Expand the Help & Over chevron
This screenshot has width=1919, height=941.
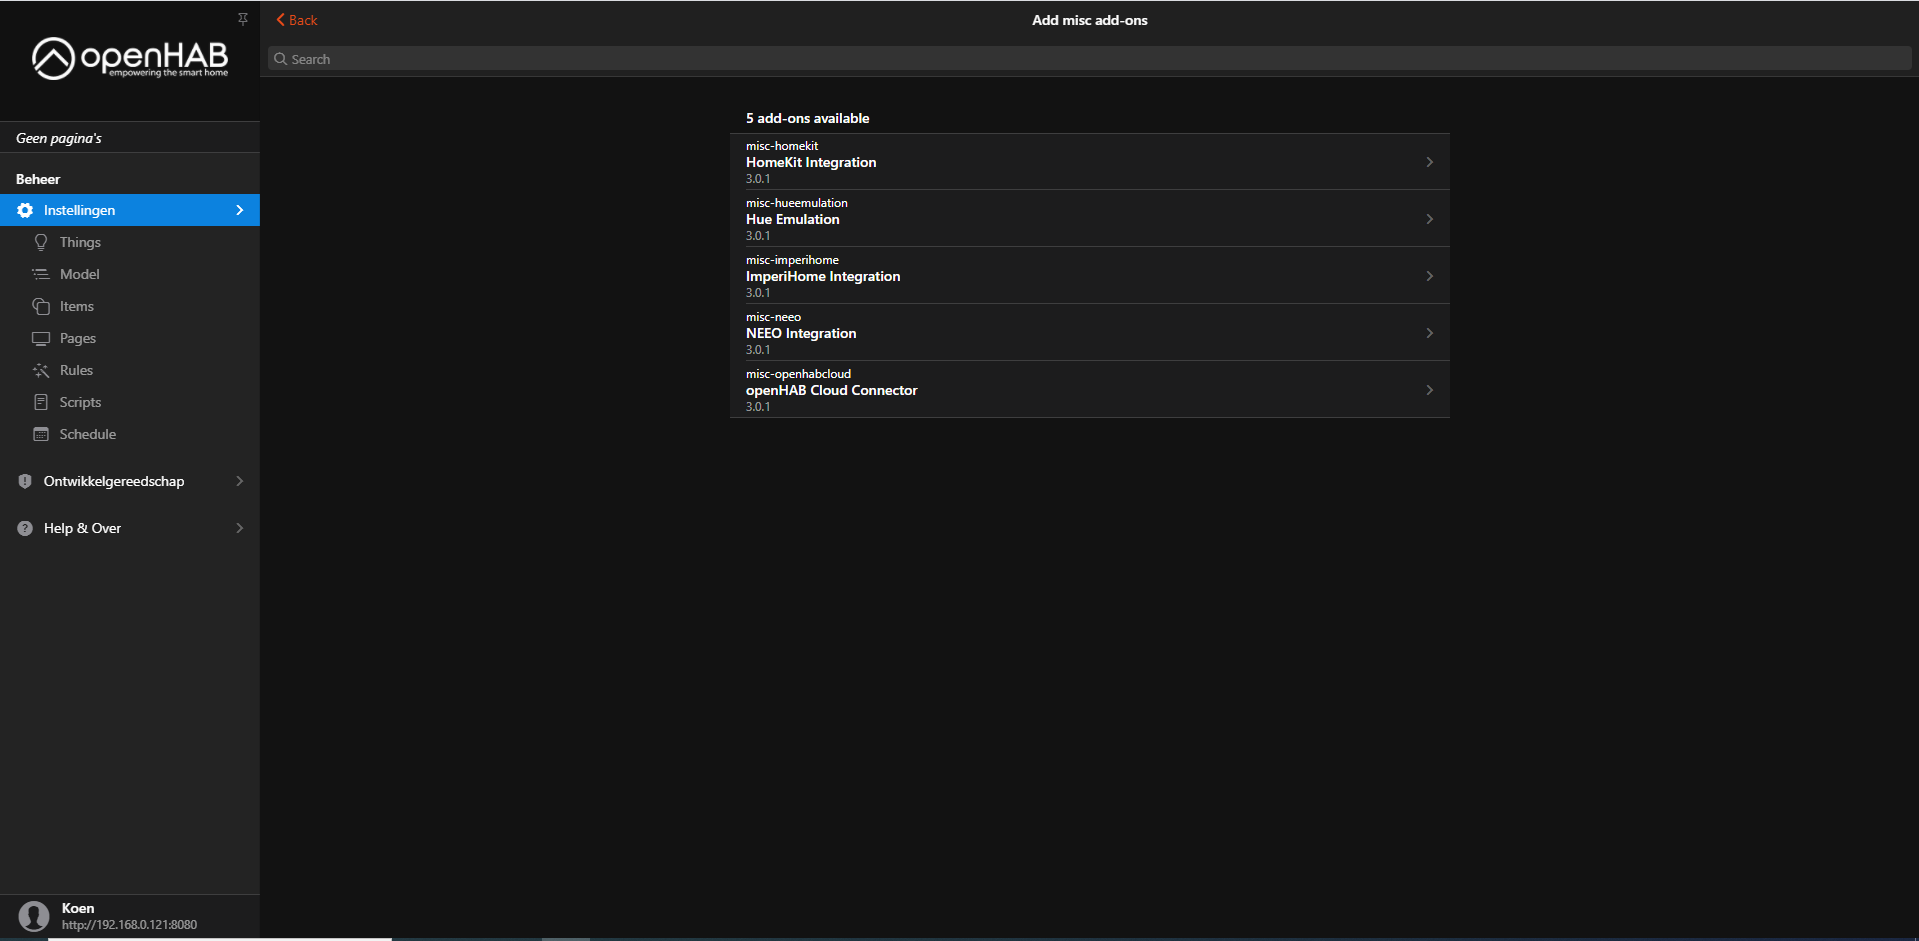(240, 528)
